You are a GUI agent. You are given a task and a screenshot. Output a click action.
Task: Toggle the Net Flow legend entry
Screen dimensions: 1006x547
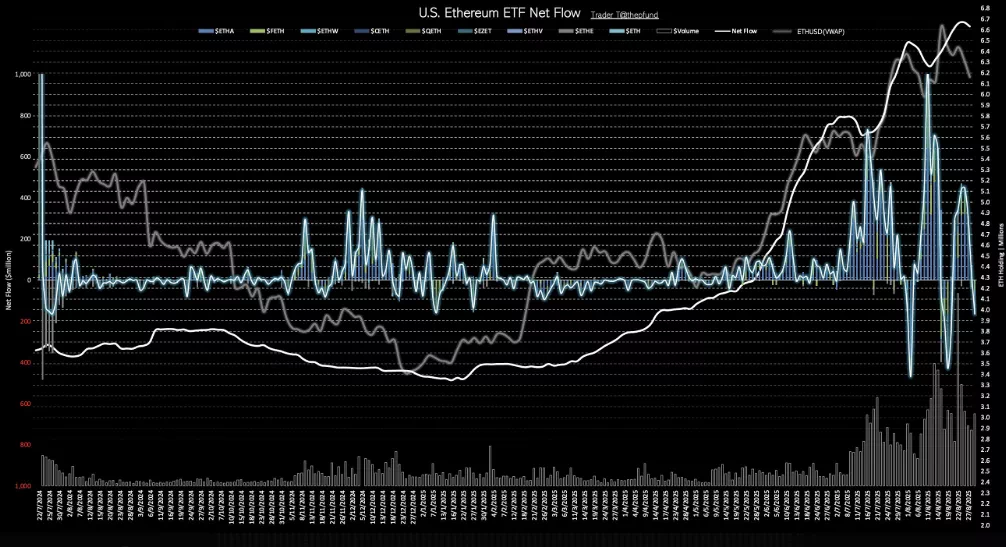click(737, 31)
